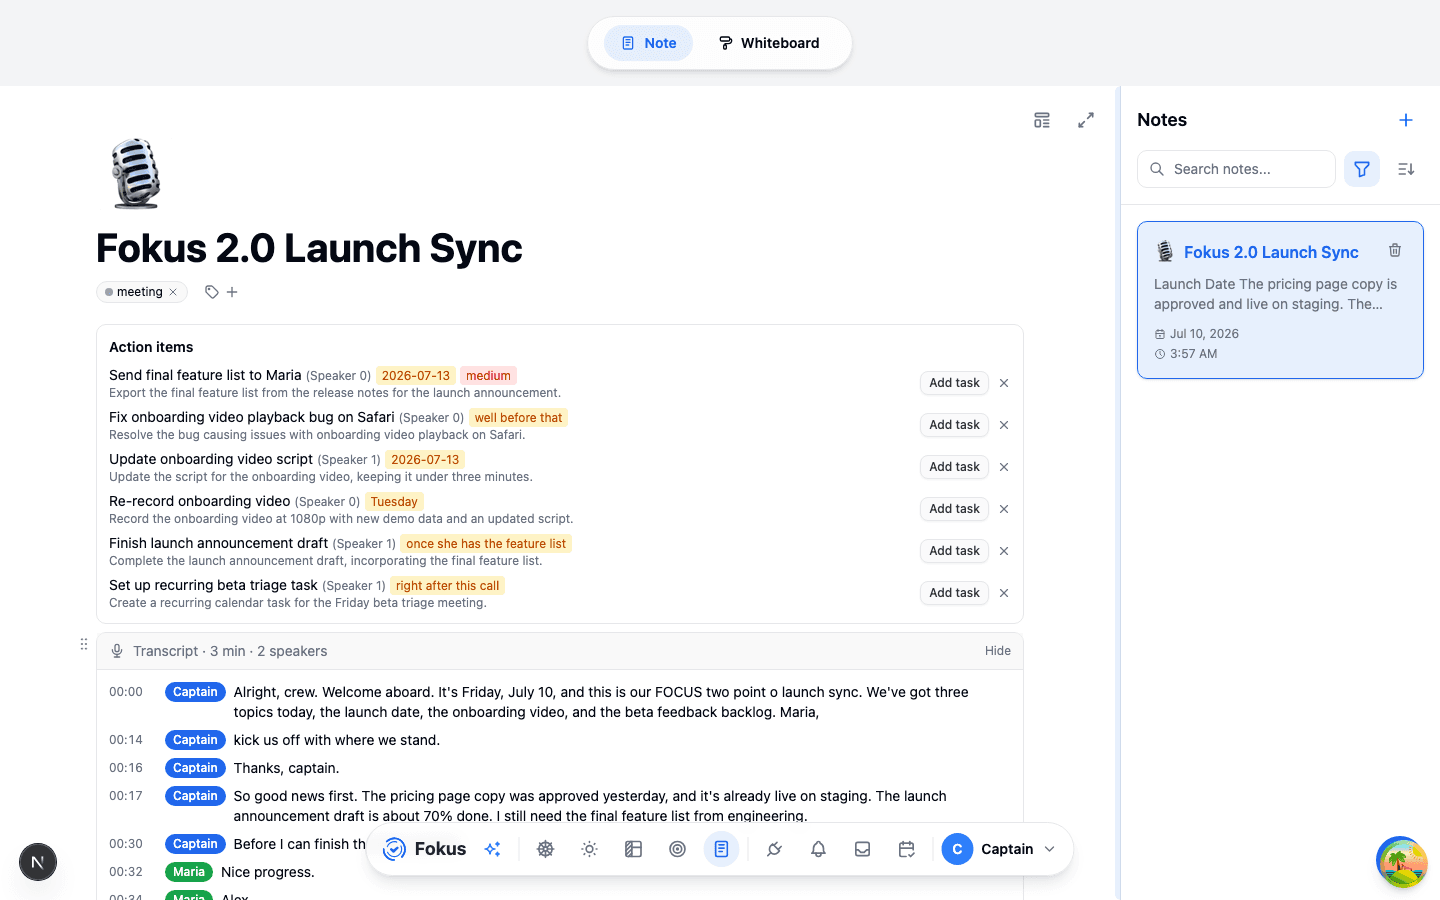The height and width of the screenshot is (900, 1440).
Task: Open the inbox tray icon in dock
Action: [862, 849]
